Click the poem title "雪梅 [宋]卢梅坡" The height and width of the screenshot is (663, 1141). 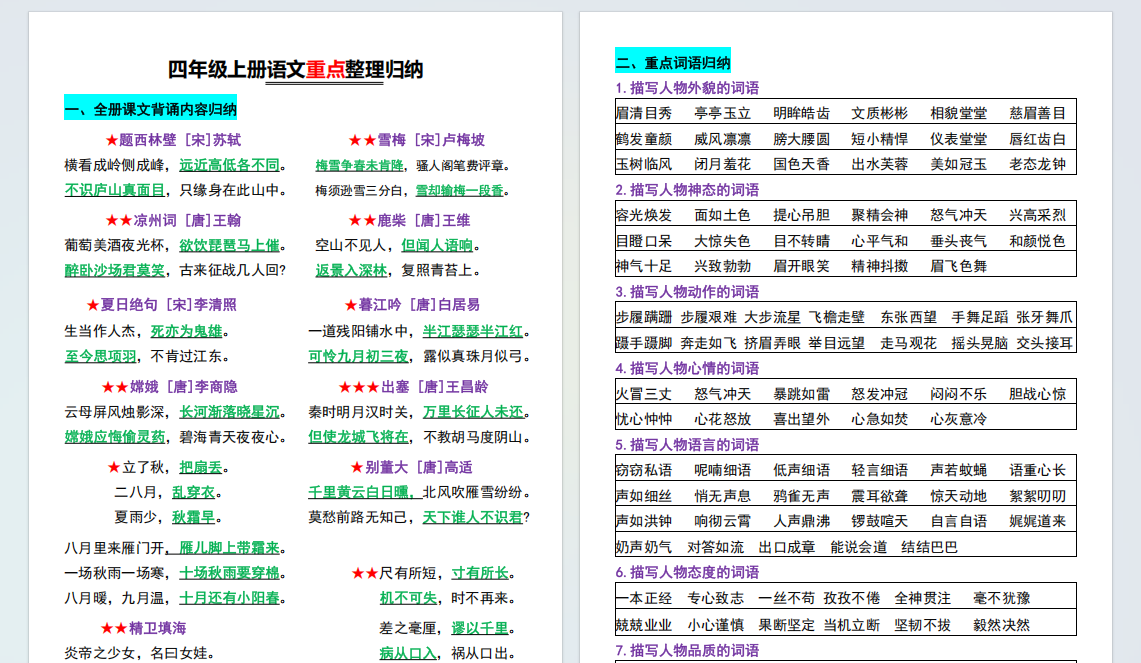tap(431, 140)
